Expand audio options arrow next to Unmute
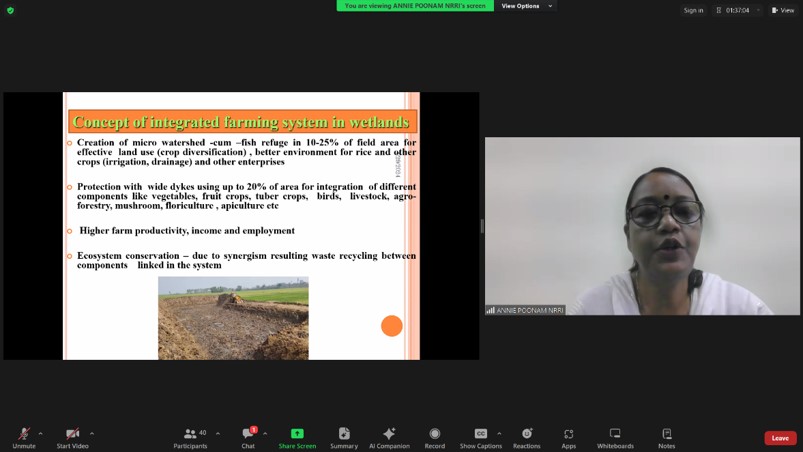The height and width of the screenshot is (452, 803). tap(40, 433)
